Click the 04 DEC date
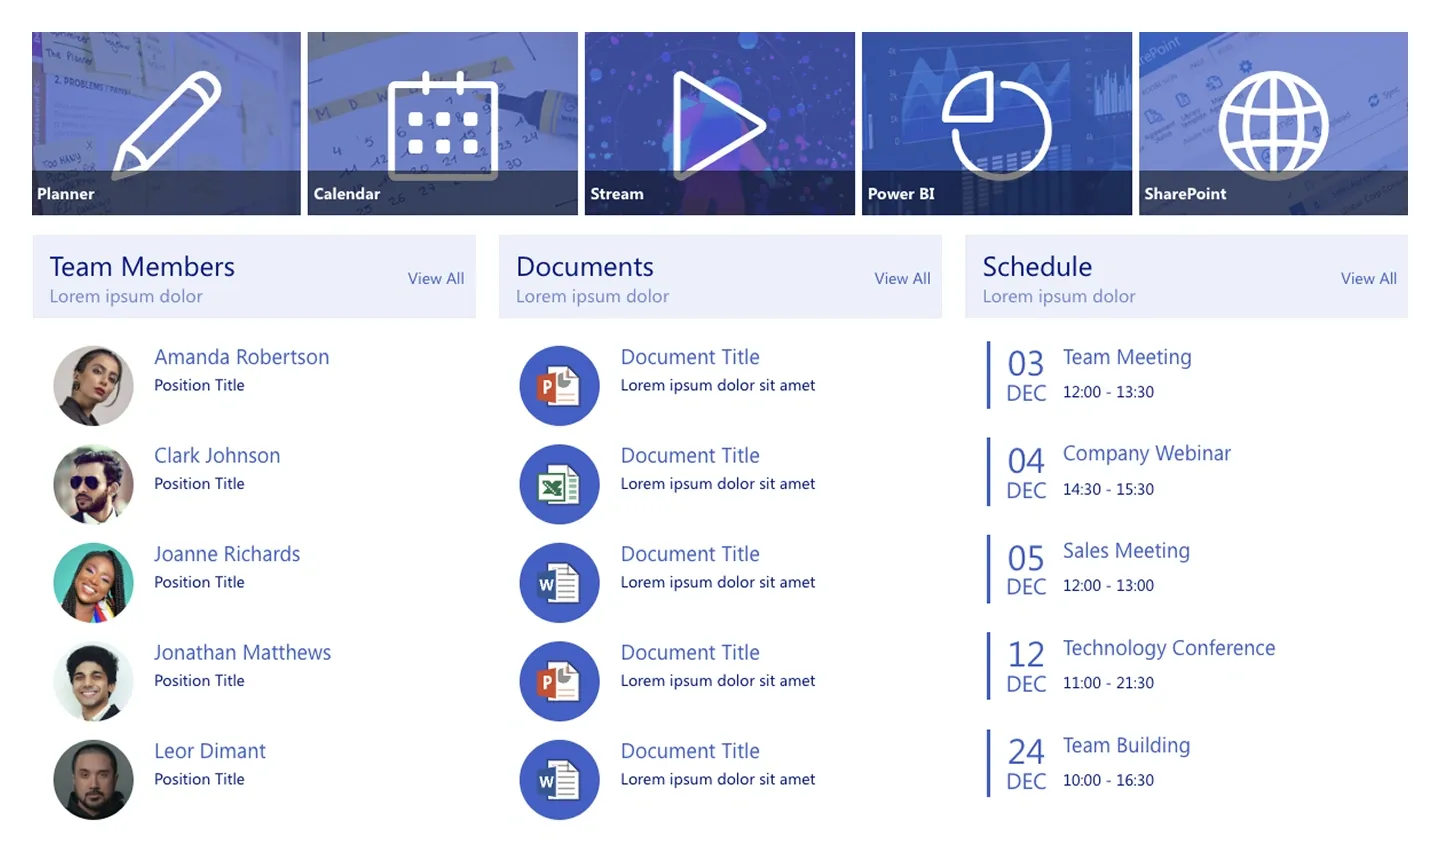This screenshot has width=1440, height=852. click(x=1026, y=473)
